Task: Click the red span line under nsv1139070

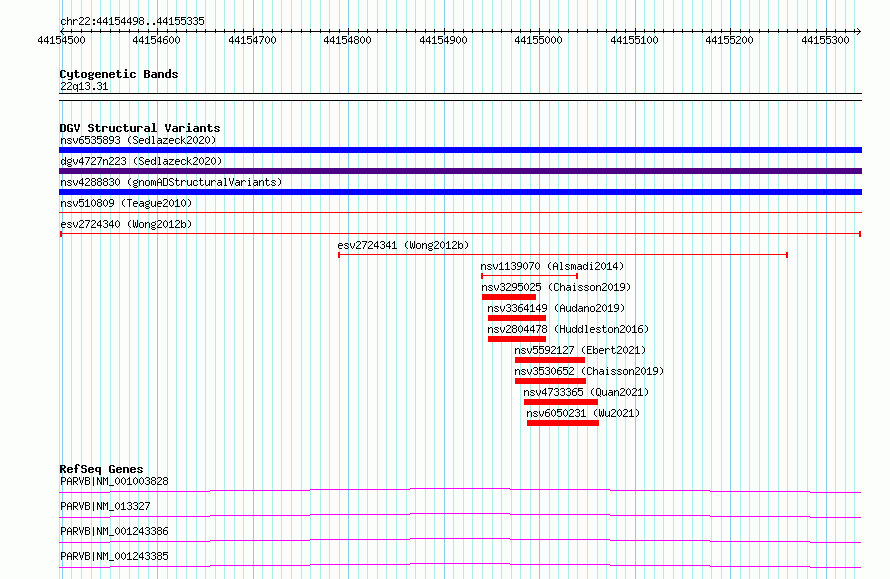Action: (x=530, y=276)
